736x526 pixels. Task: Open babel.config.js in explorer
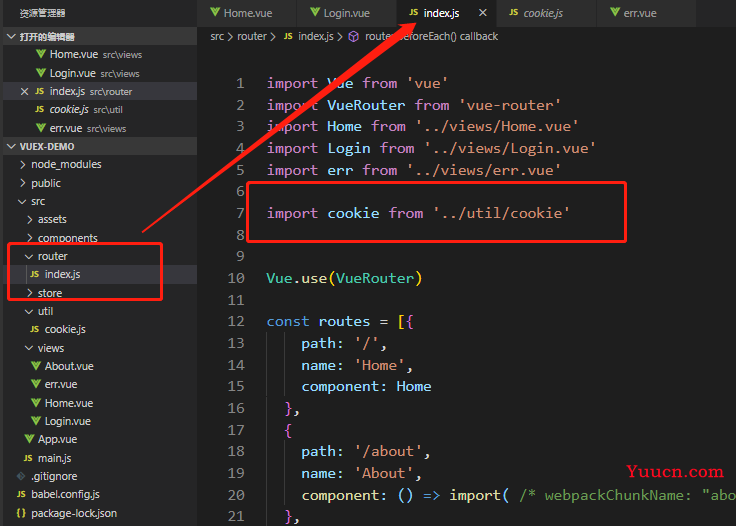pyautogui.click(x=100, y=495)
